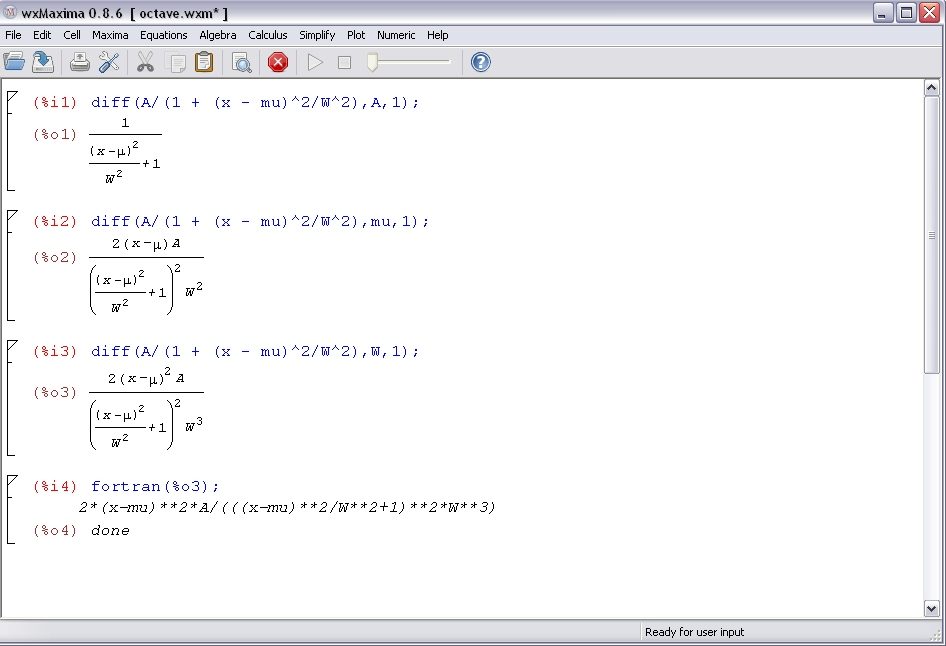
Task: Paste from clipboard icon
Action: 204,62
